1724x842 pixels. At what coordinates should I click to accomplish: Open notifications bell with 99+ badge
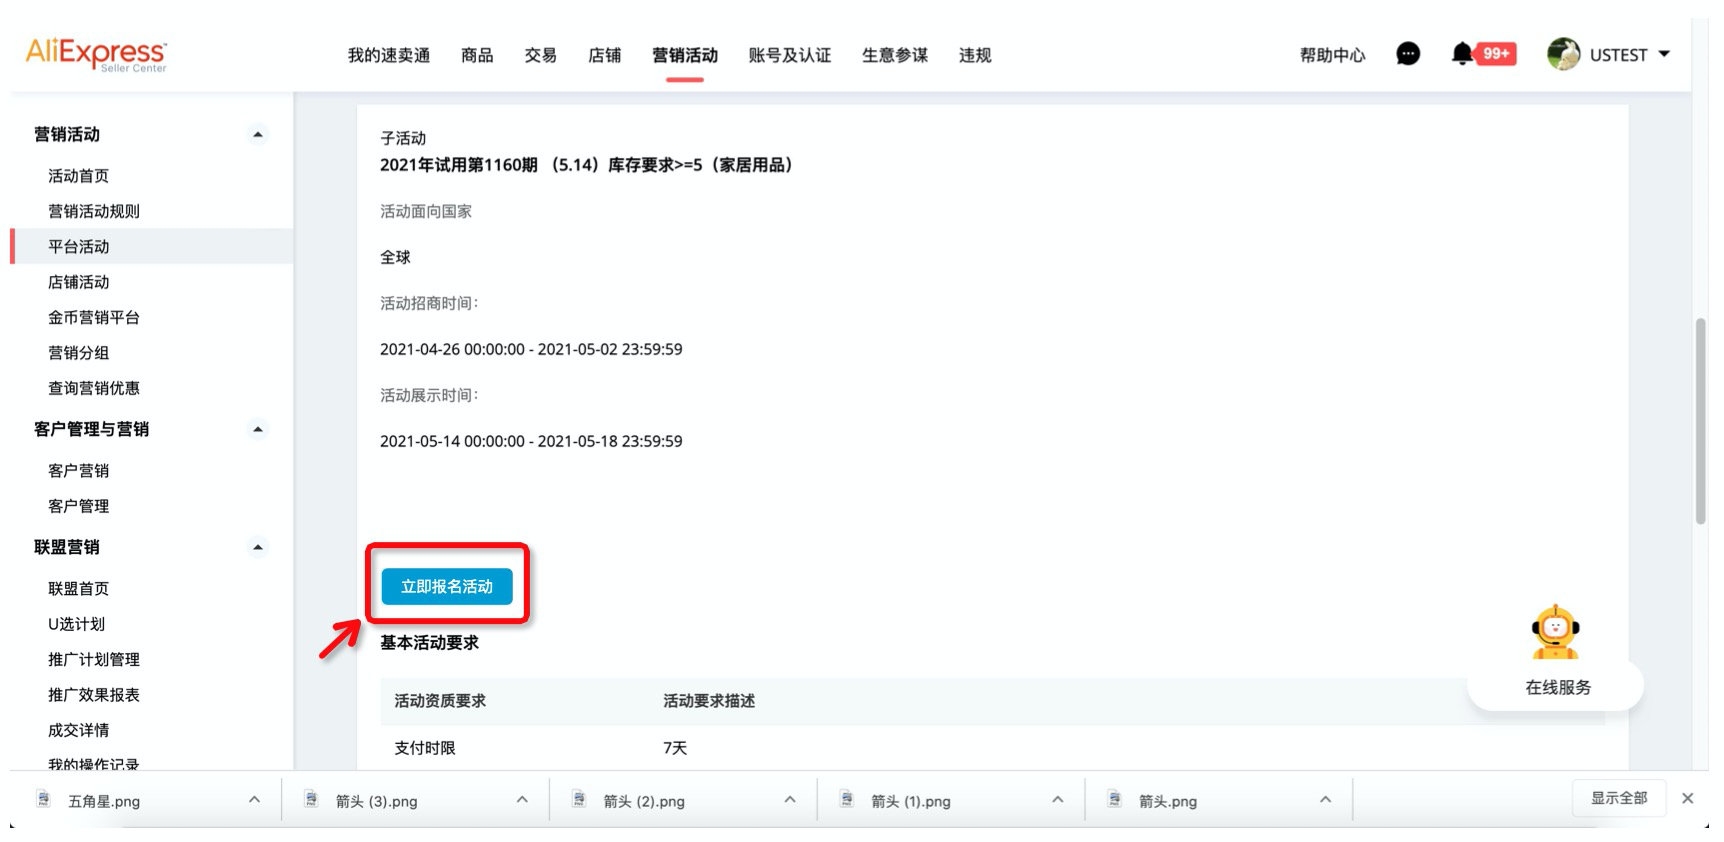(1483, 54)
